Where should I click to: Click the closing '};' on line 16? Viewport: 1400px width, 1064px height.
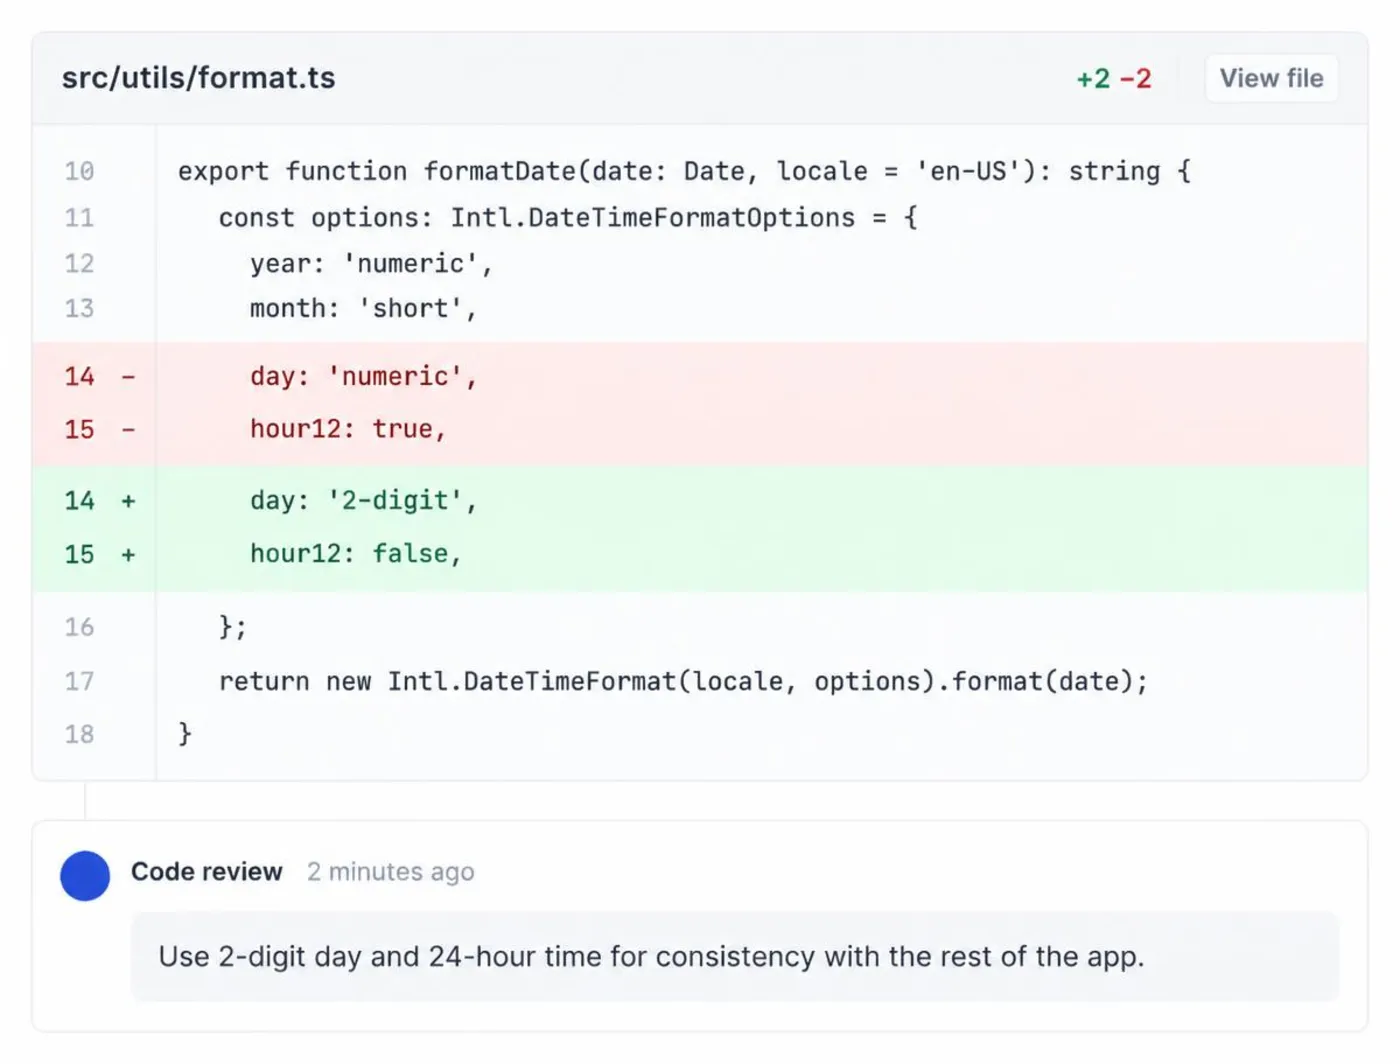click(233, 627)
